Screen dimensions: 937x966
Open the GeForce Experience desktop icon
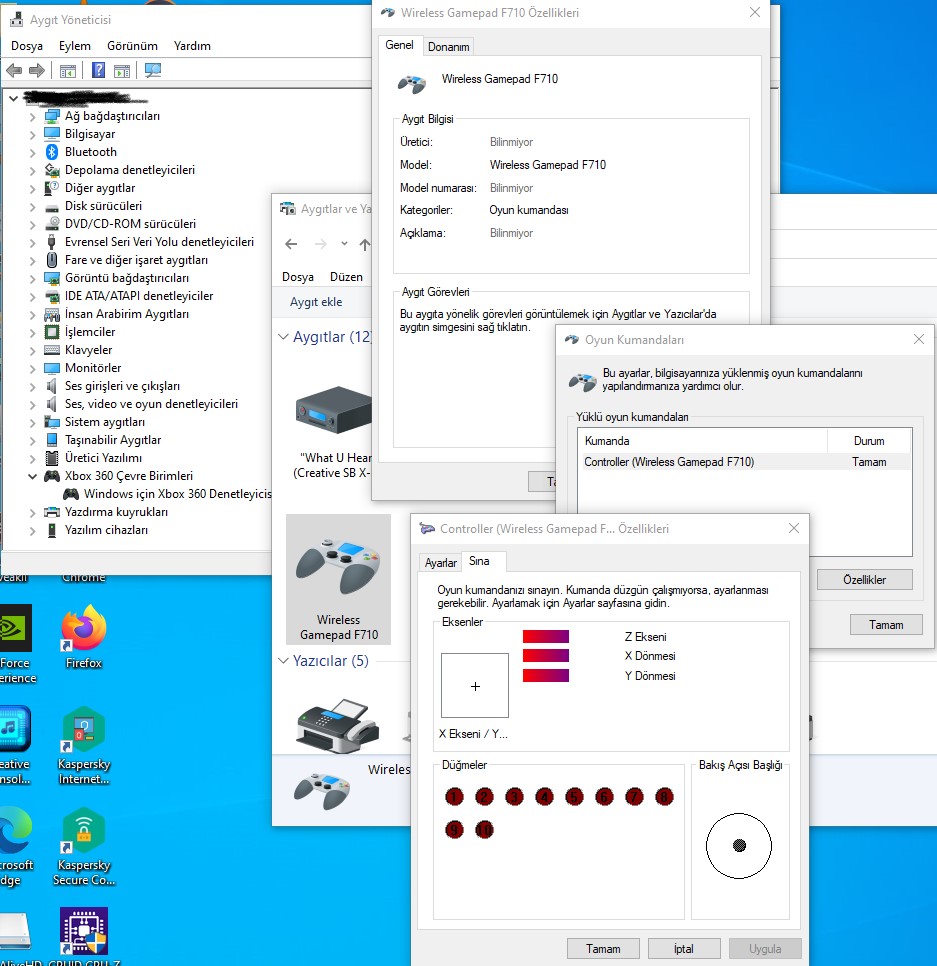16,644
